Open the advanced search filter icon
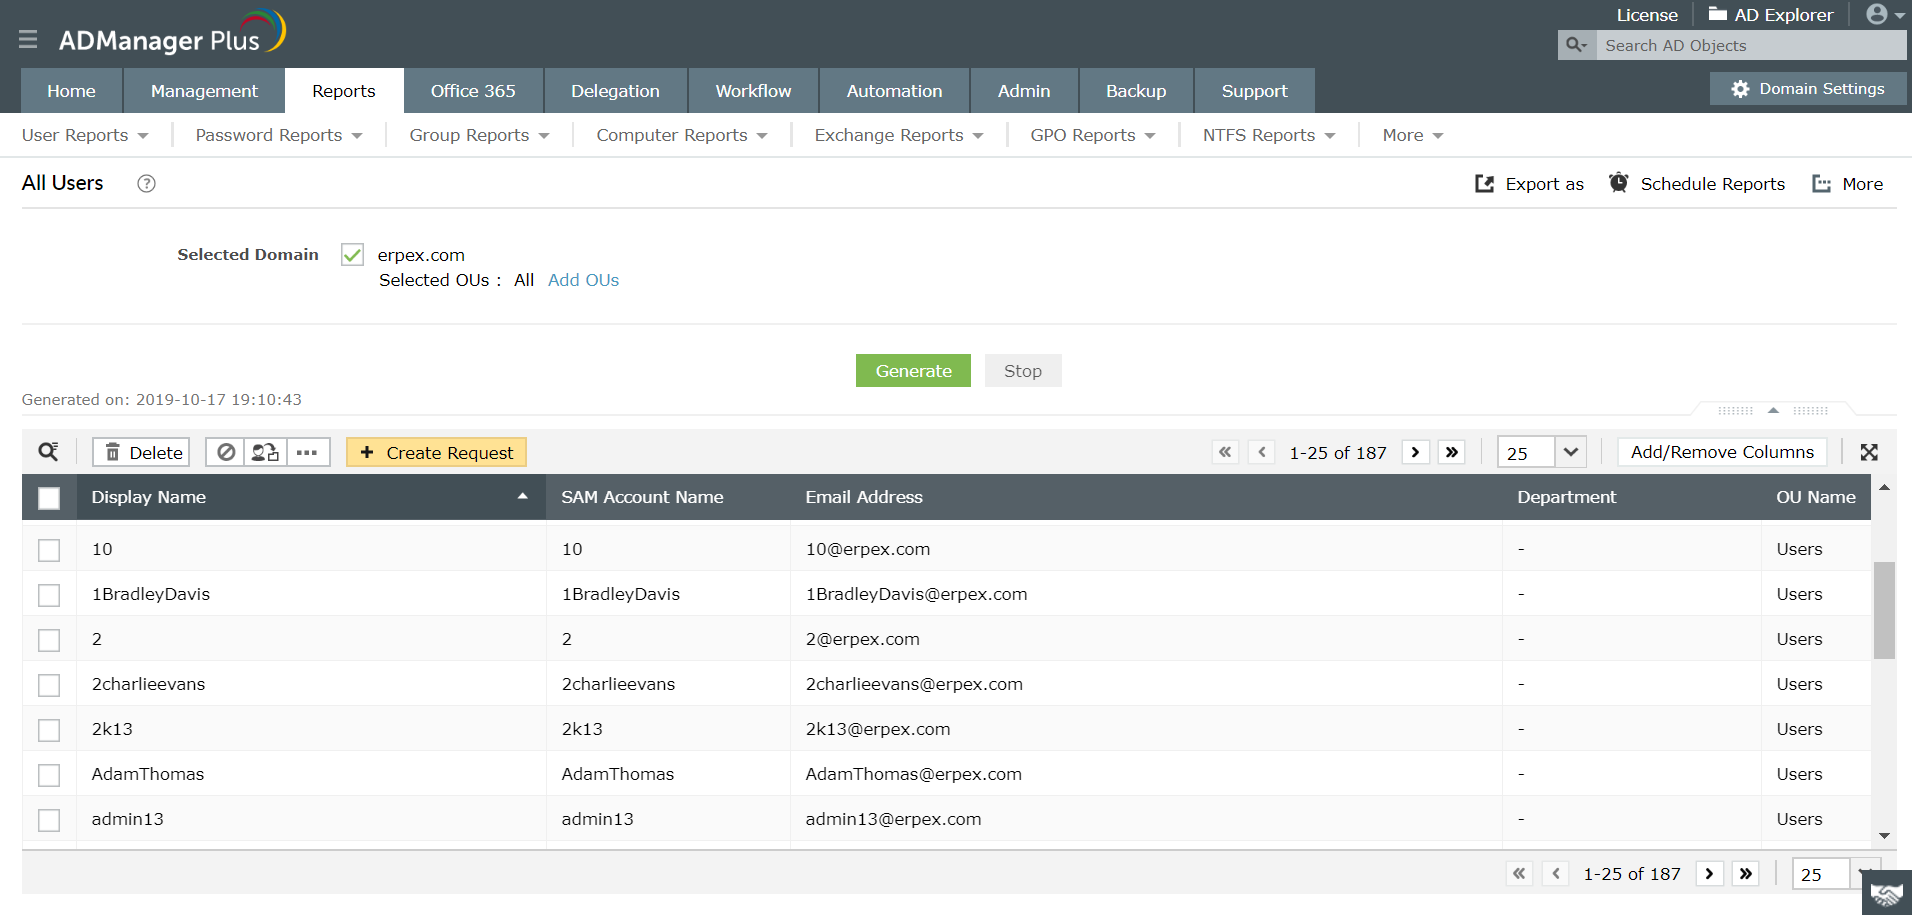Screen dimensions: 1912x915 point(47,452)
